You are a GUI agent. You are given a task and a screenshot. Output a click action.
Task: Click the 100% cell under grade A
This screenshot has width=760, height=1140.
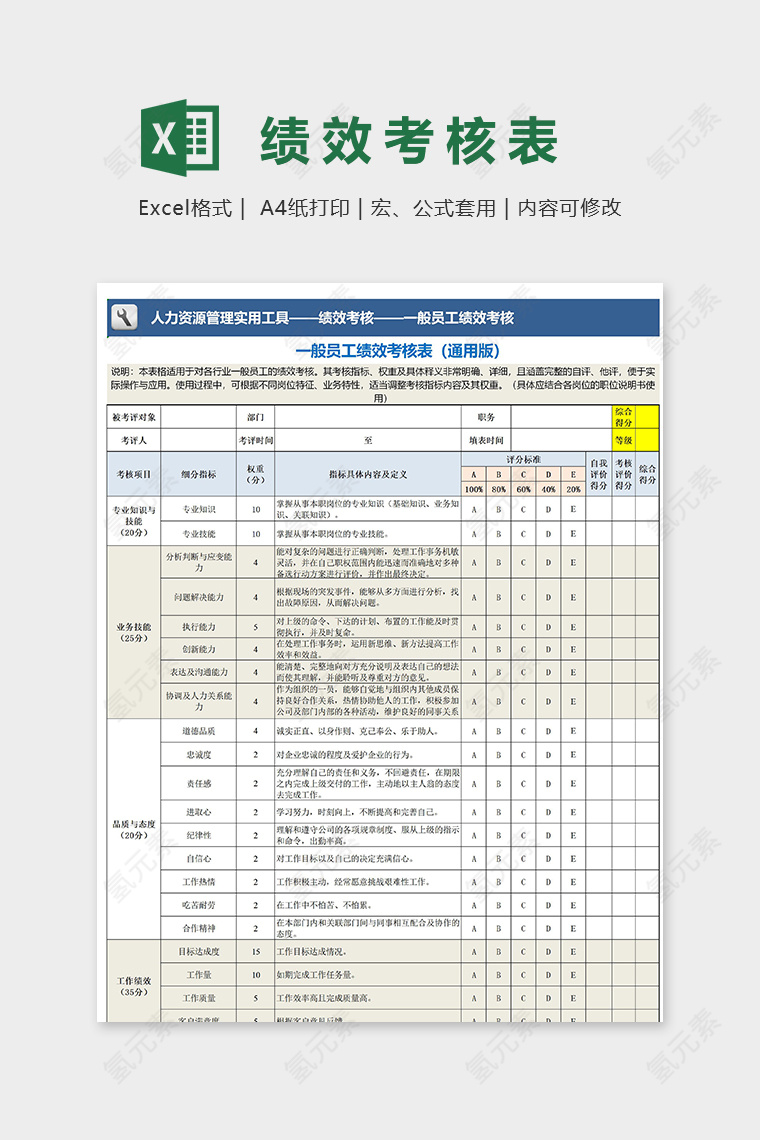(473, 489)
